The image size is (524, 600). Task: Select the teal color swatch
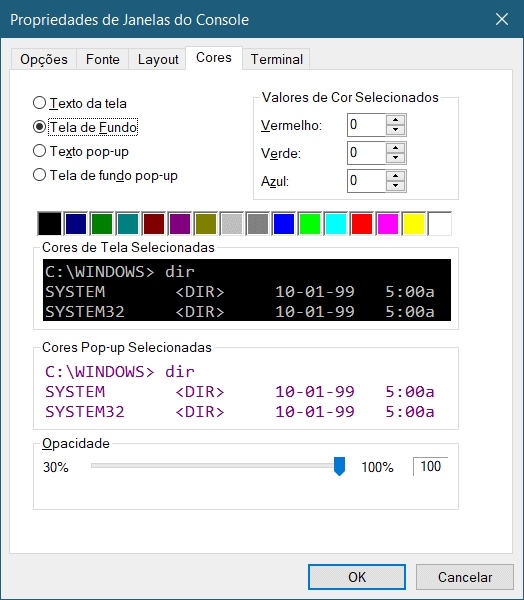127,223
